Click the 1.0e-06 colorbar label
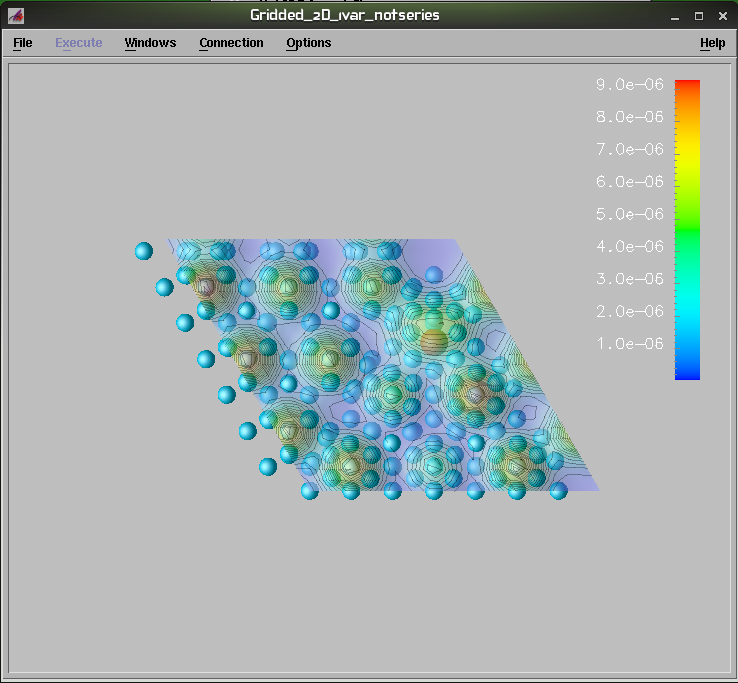738x683 pixels. click(x=630, y=344)
